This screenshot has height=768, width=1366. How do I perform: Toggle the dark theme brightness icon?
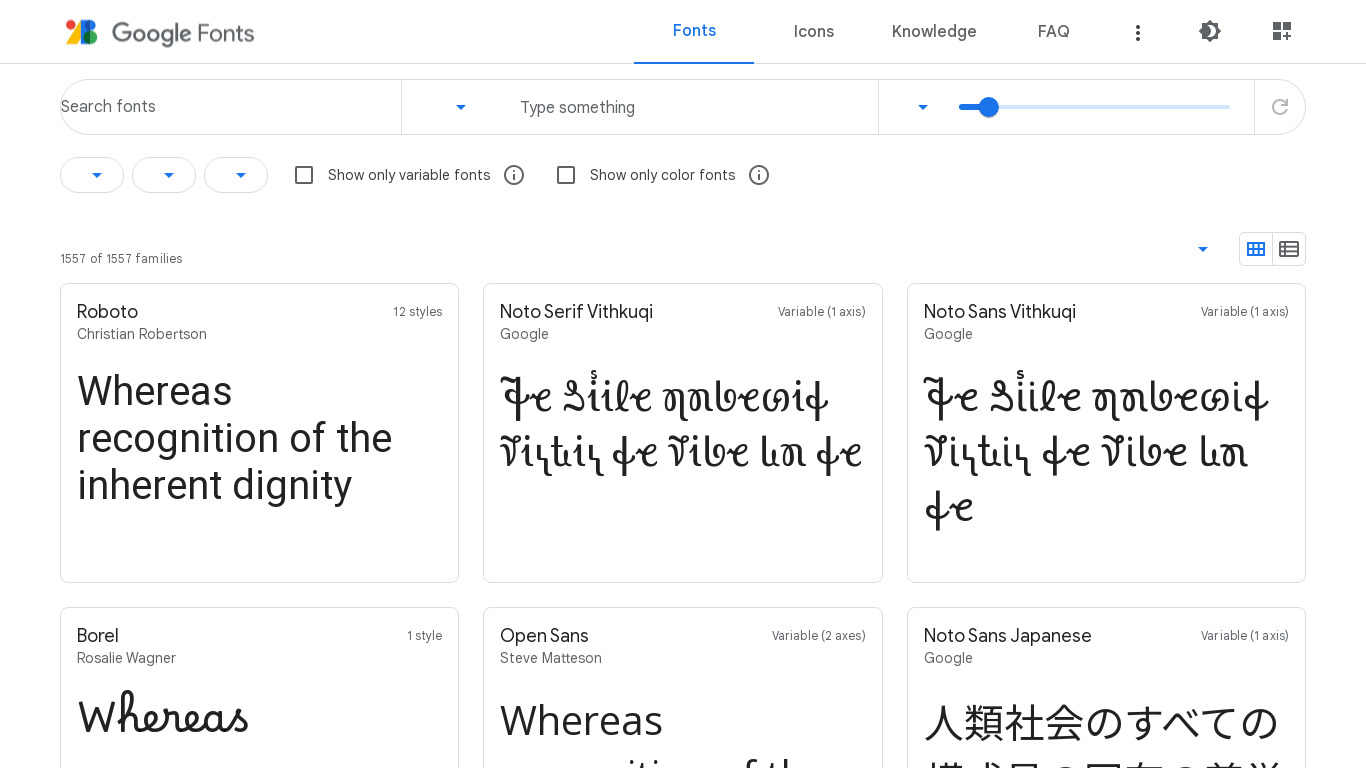pos(1210,31)
